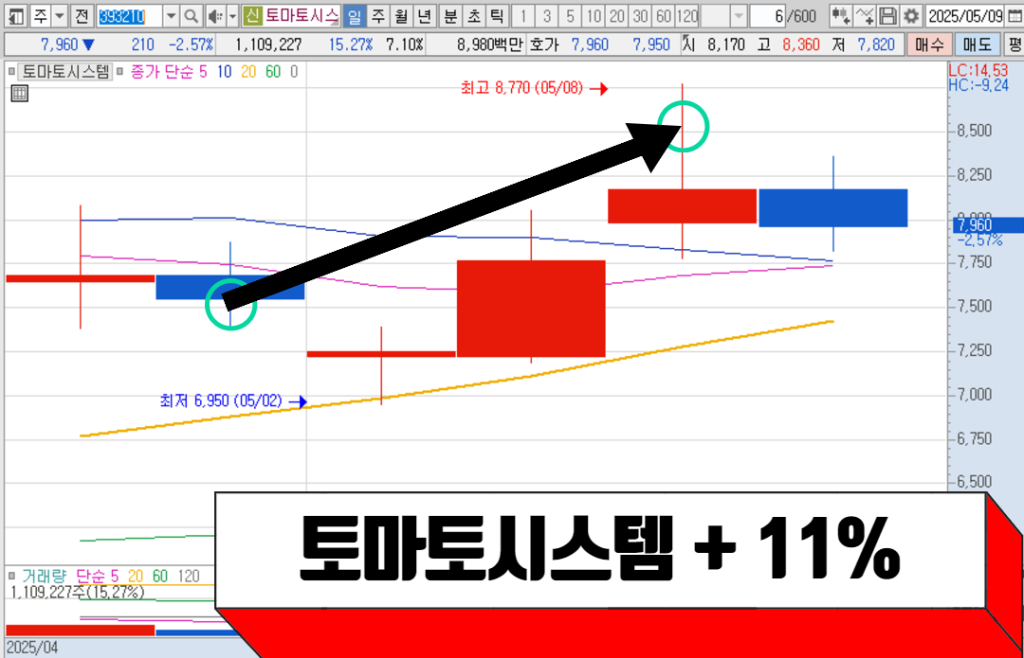
Task: Click the 토마토시스 stock name field
Action: click(302, 15)
